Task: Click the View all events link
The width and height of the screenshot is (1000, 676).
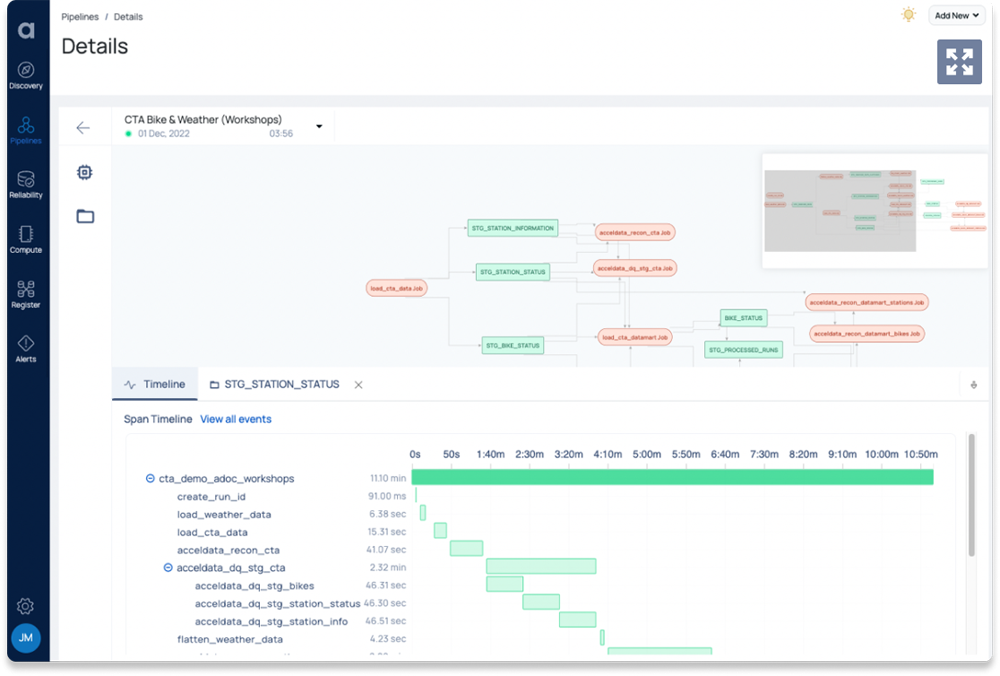Action: point(236,418)
